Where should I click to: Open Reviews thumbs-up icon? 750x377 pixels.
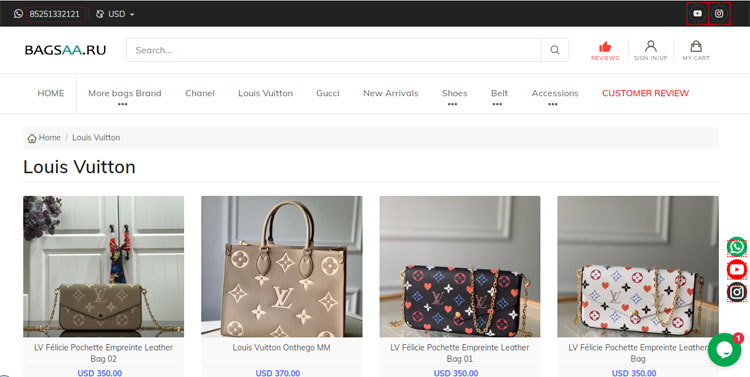click(605, 47)
